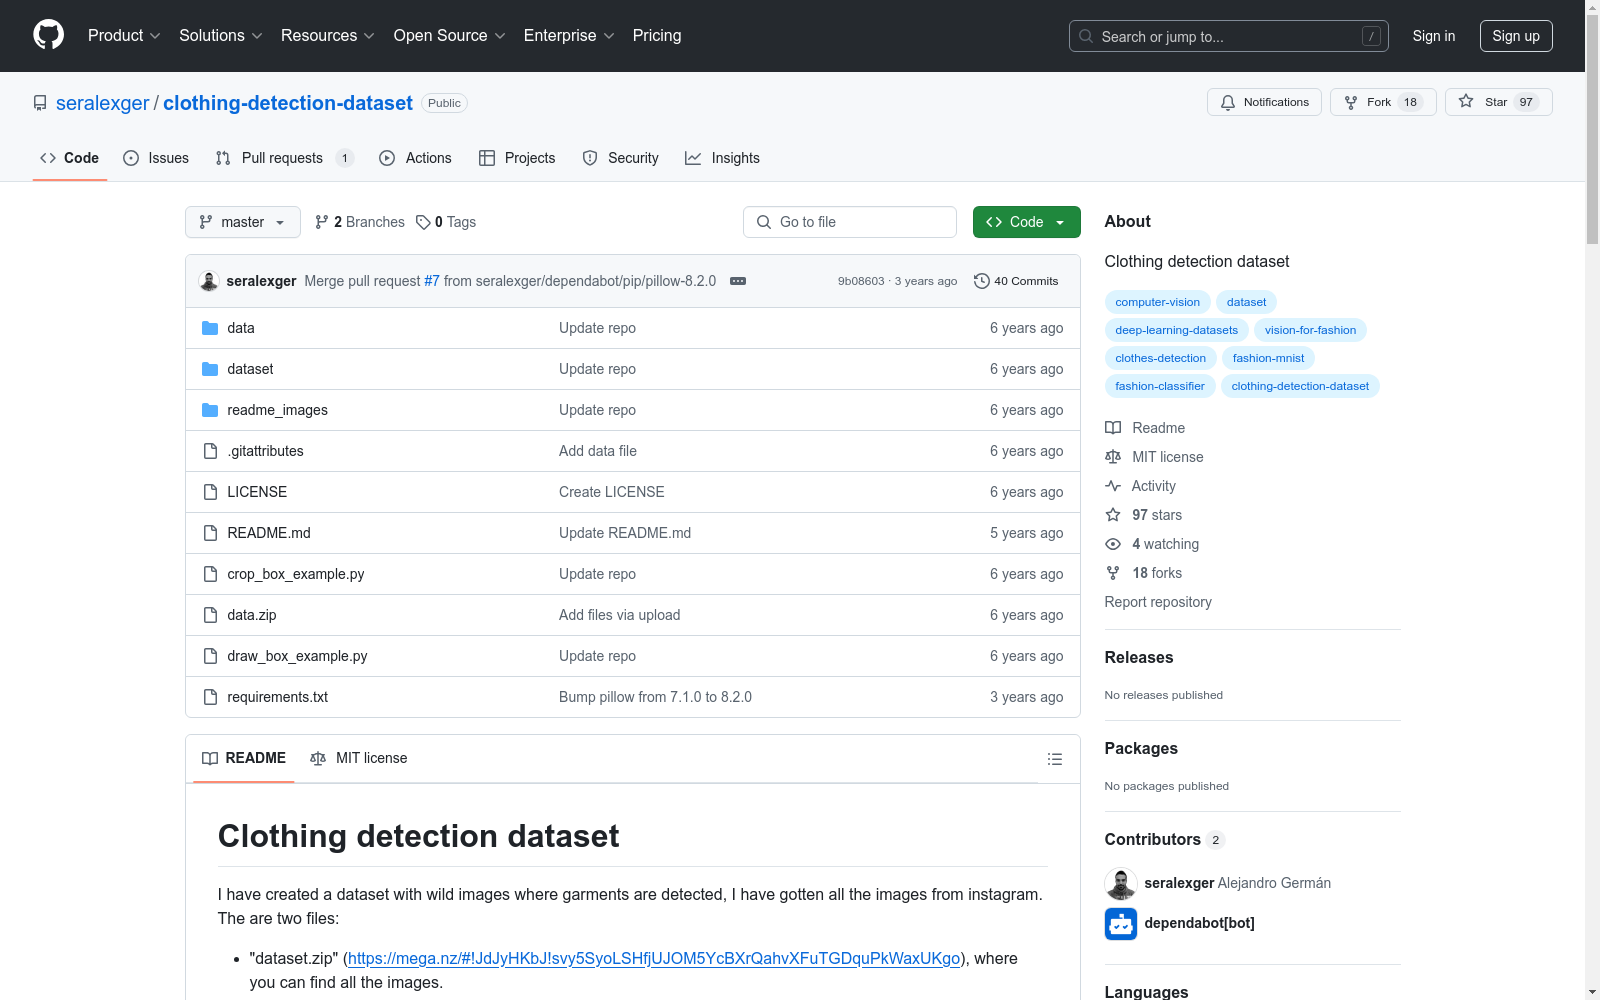The height and width of the screenshot is (1000, 1600).
Task: Select the Security tab
Action: point(621,158)
